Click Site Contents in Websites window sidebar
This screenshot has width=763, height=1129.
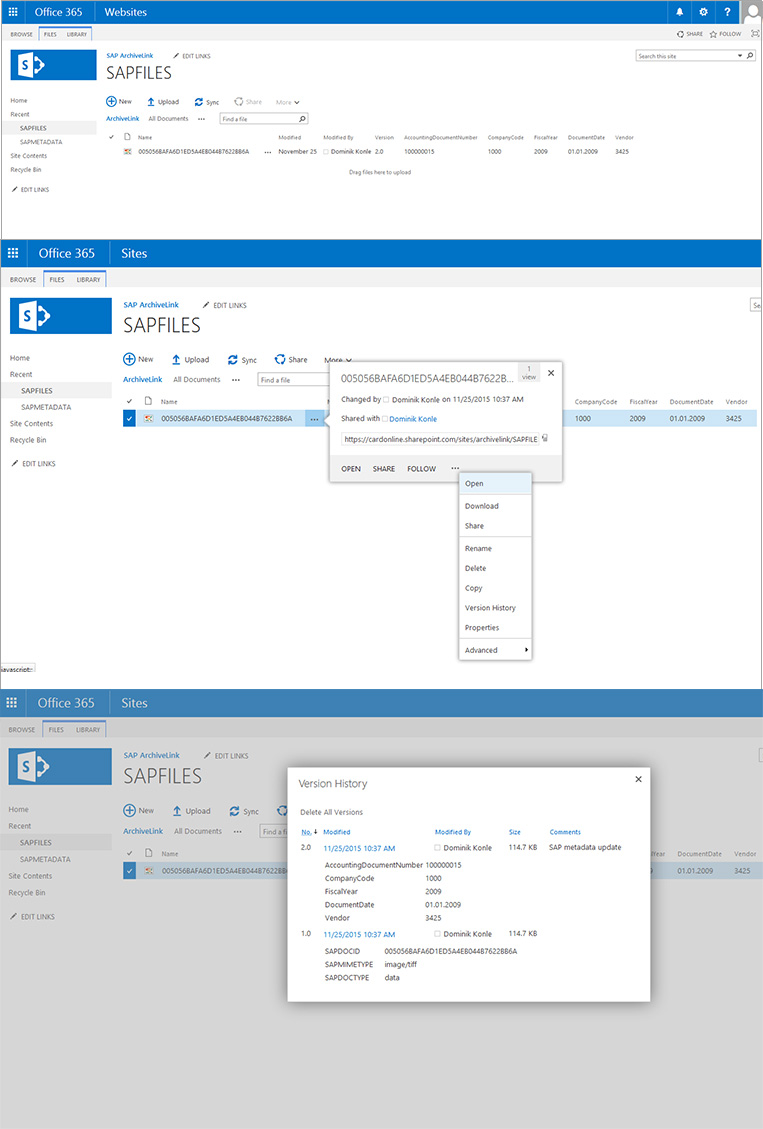29,156
